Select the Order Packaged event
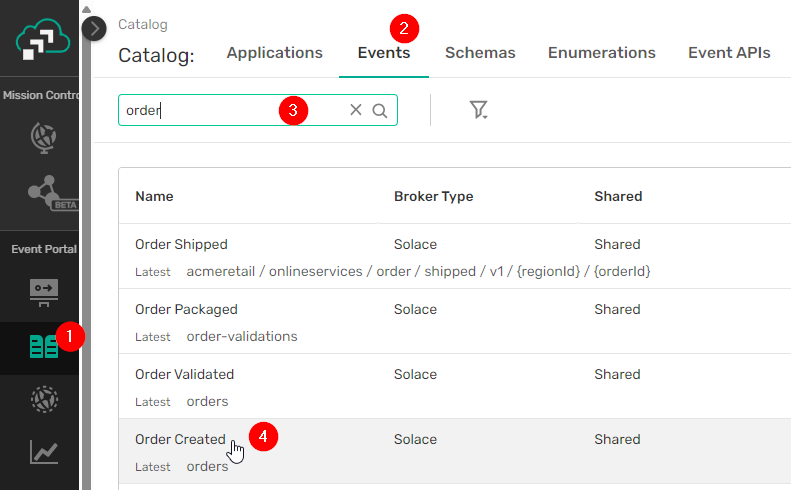 click(x=186, y=309)
